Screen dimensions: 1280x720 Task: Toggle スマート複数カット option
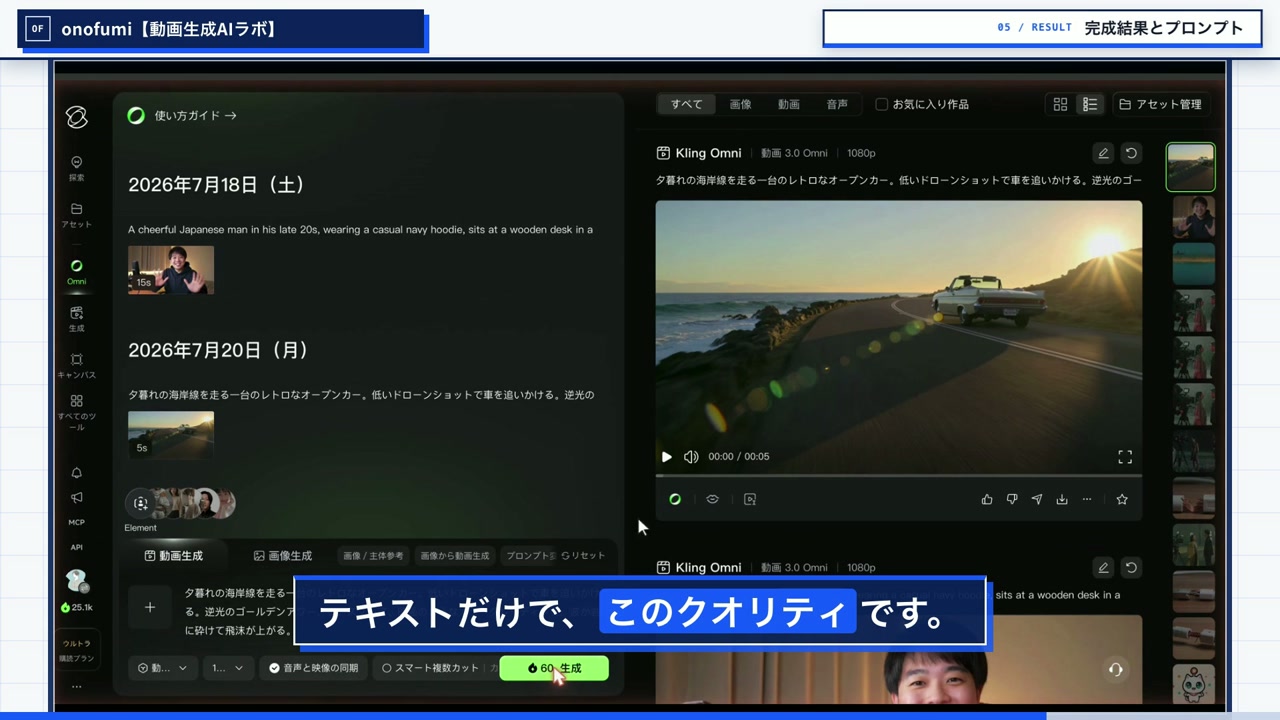tap(430, 668)
